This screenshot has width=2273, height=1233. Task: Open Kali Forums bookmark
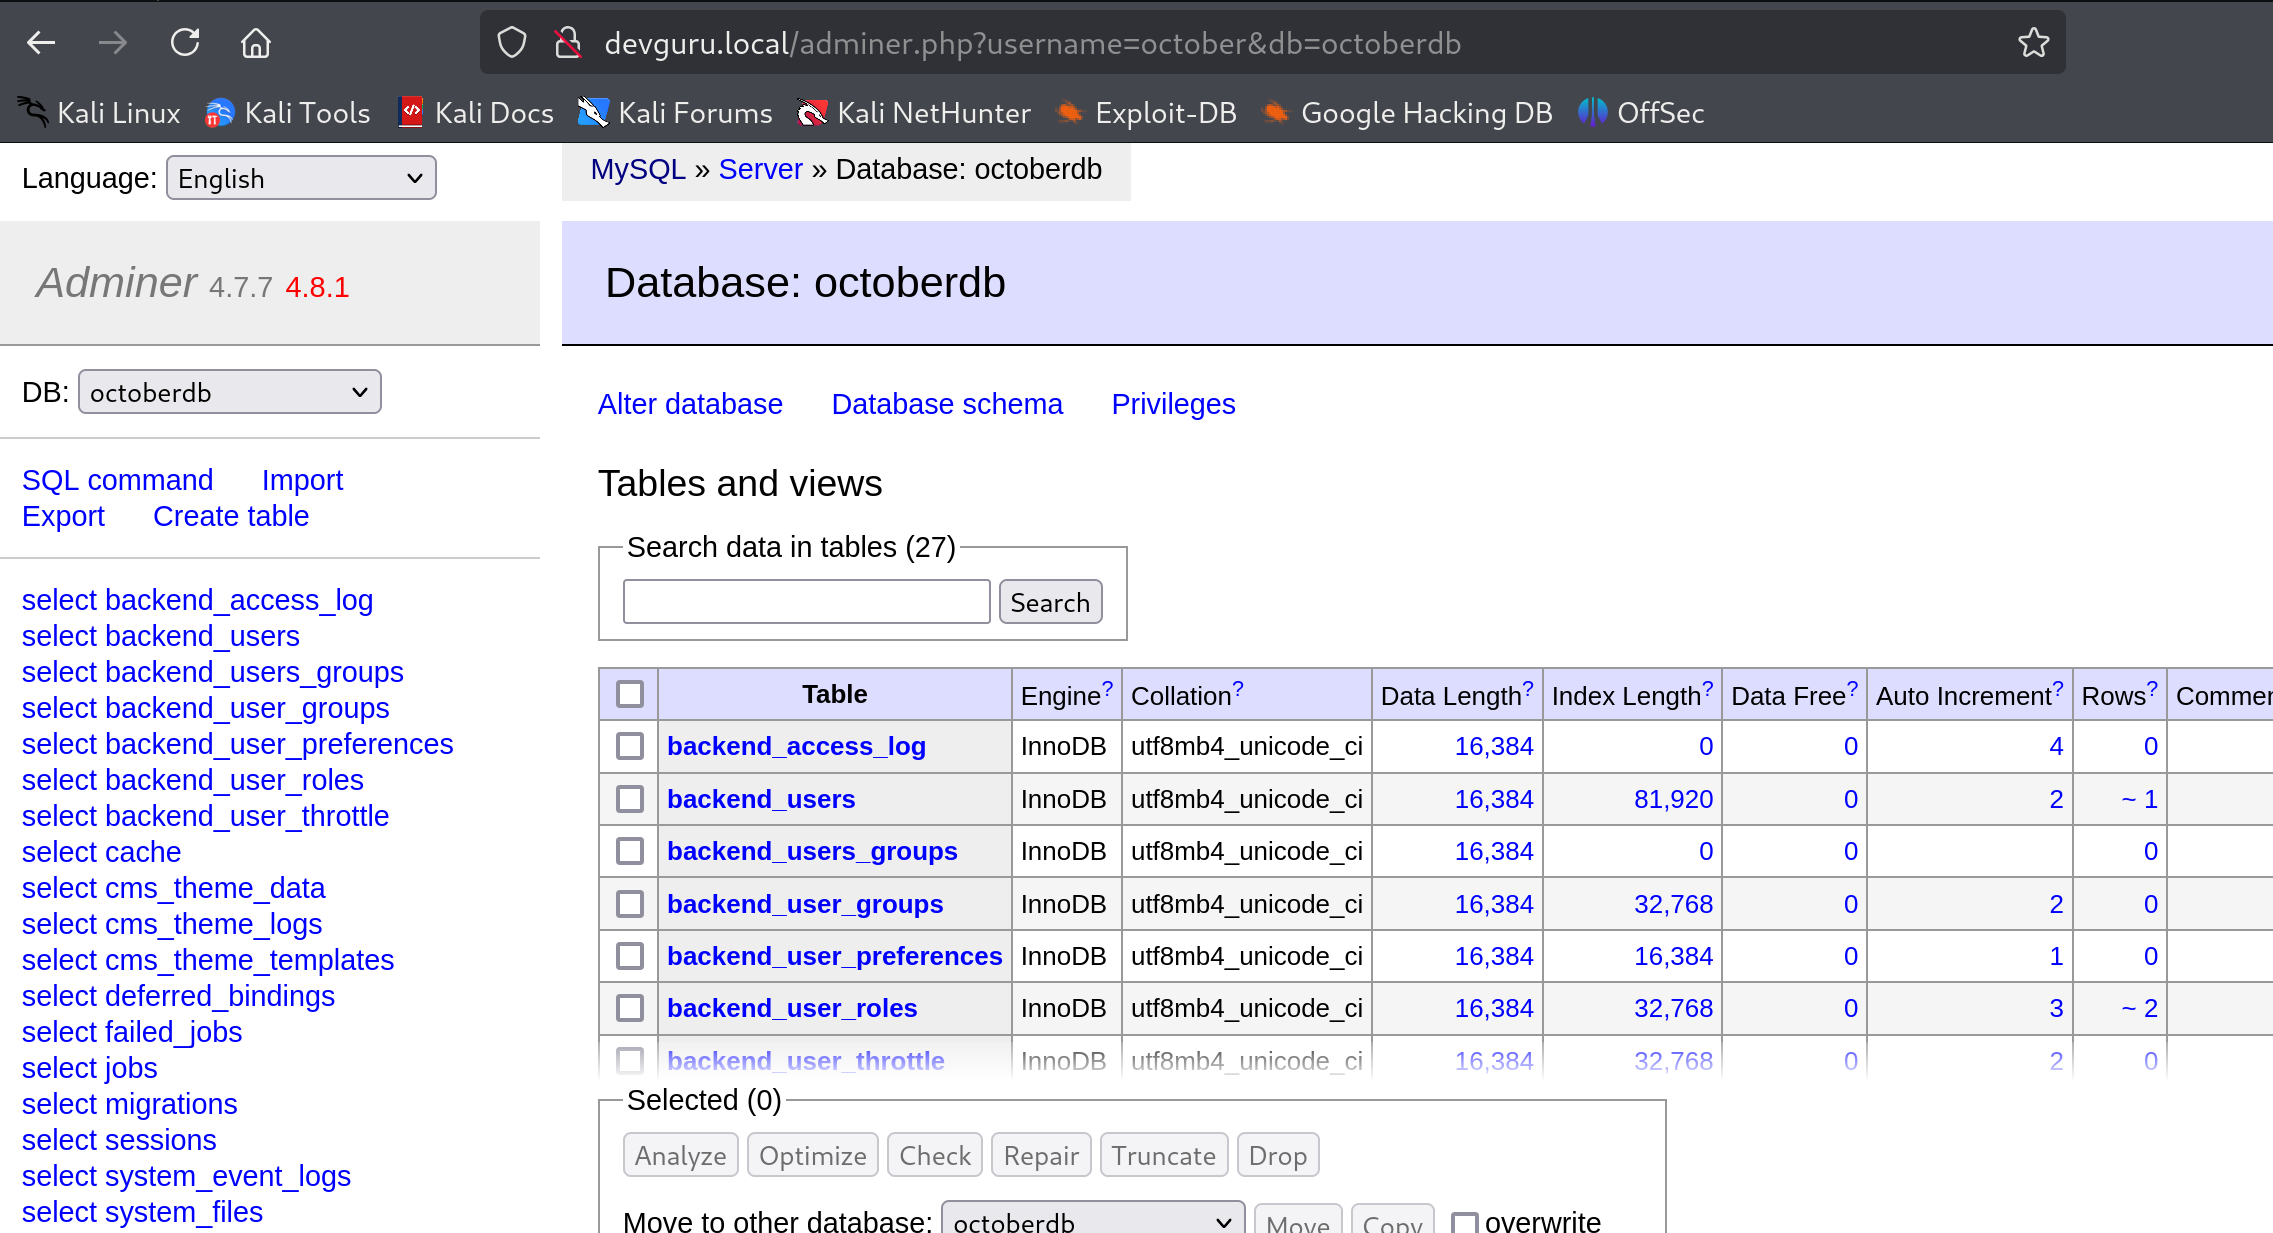(x=675, y=113)
